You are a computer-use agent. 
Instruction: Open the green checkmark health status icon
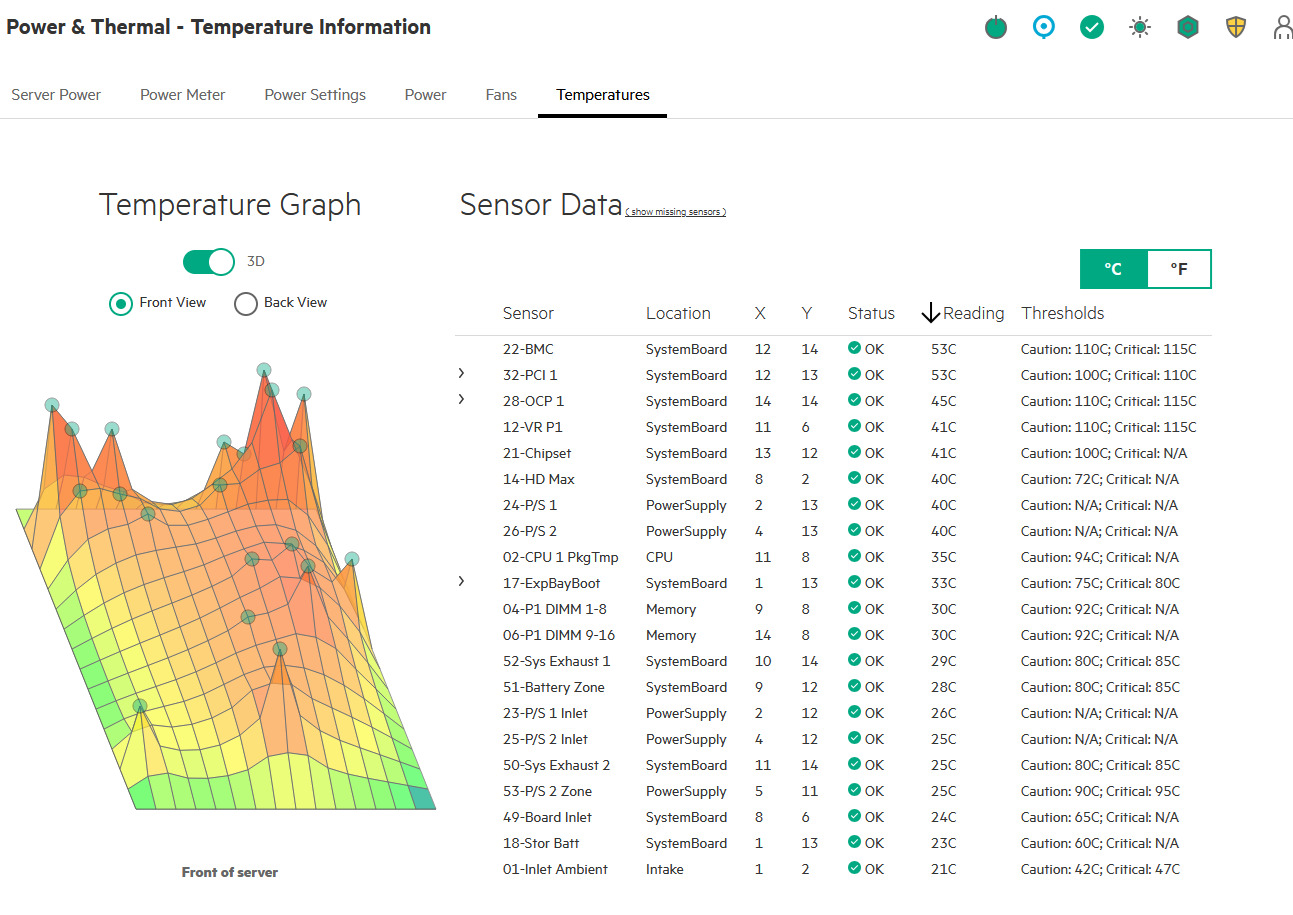click(1092, 28)
